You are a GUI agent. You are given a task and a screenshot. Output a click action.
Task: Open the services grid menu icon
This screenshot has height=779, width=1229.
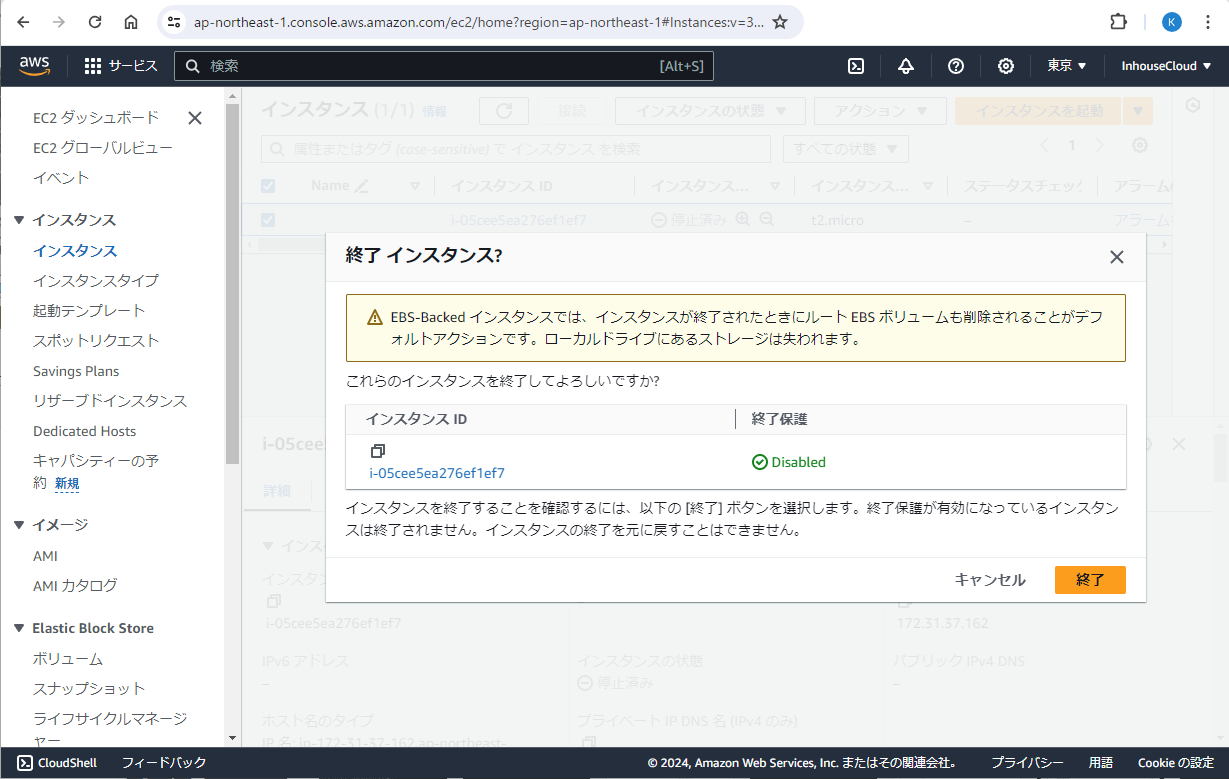point(93,66)
